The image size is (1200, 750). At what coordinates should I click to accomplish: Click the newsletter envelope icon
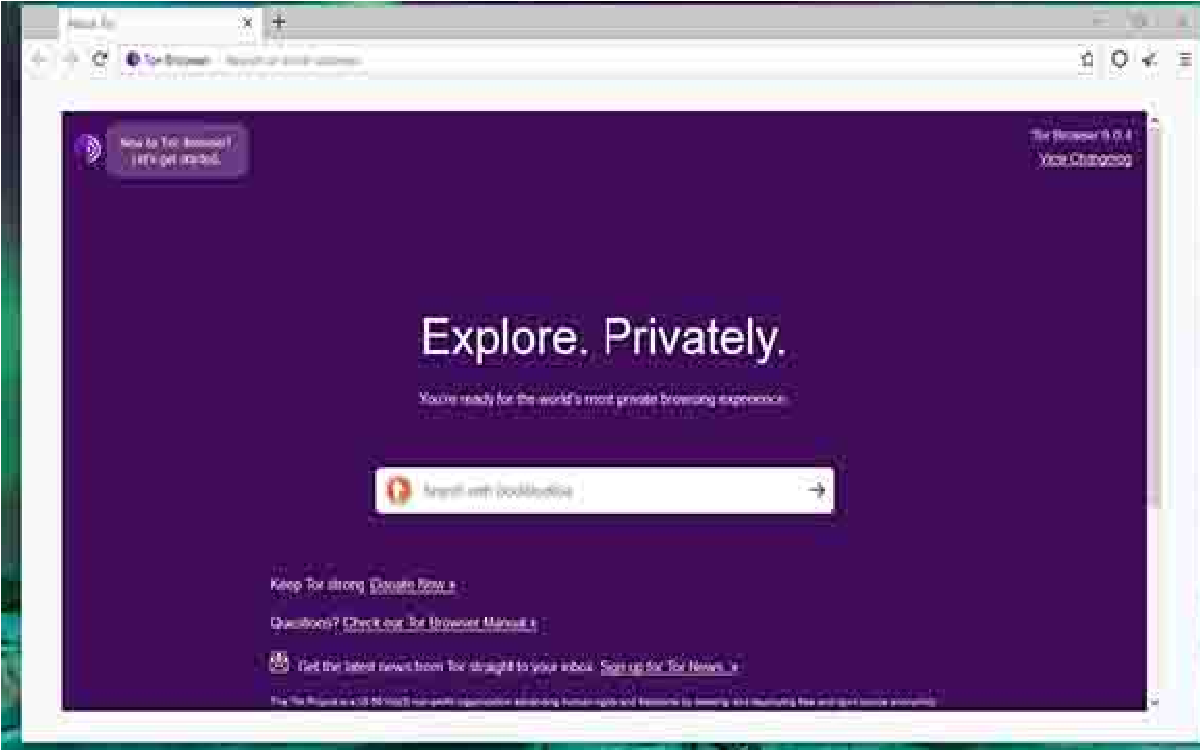pyautogui.click(x=279, y=662)
